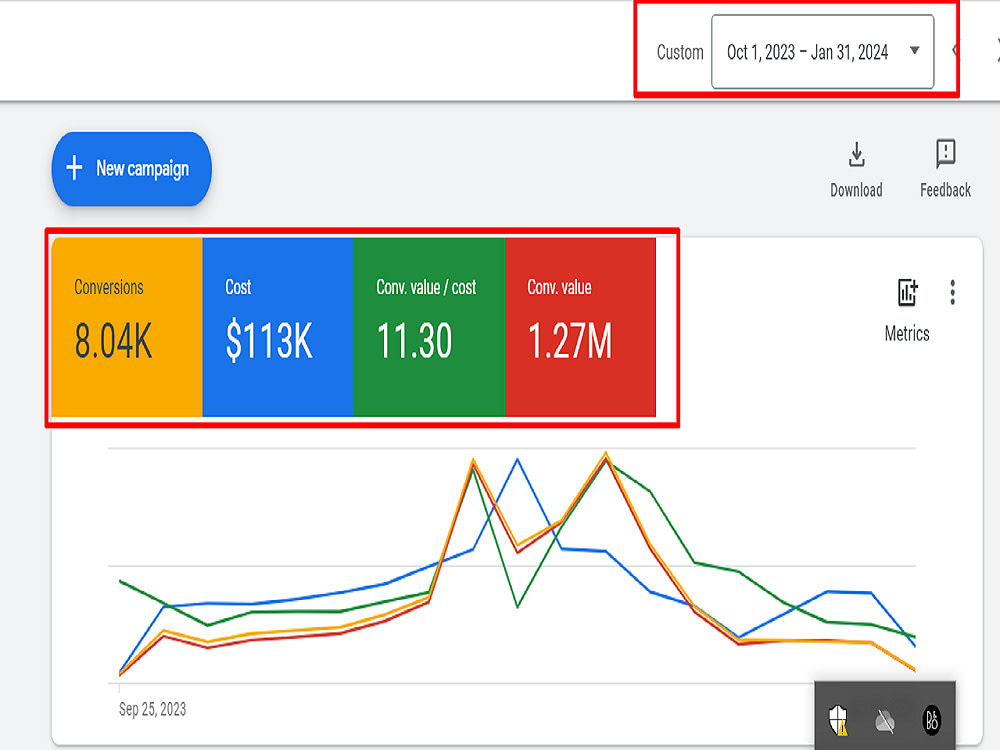Click the security shield tray icon
Image resolution: width=1000 pixels, height=750 pixels.
point(838,721)
